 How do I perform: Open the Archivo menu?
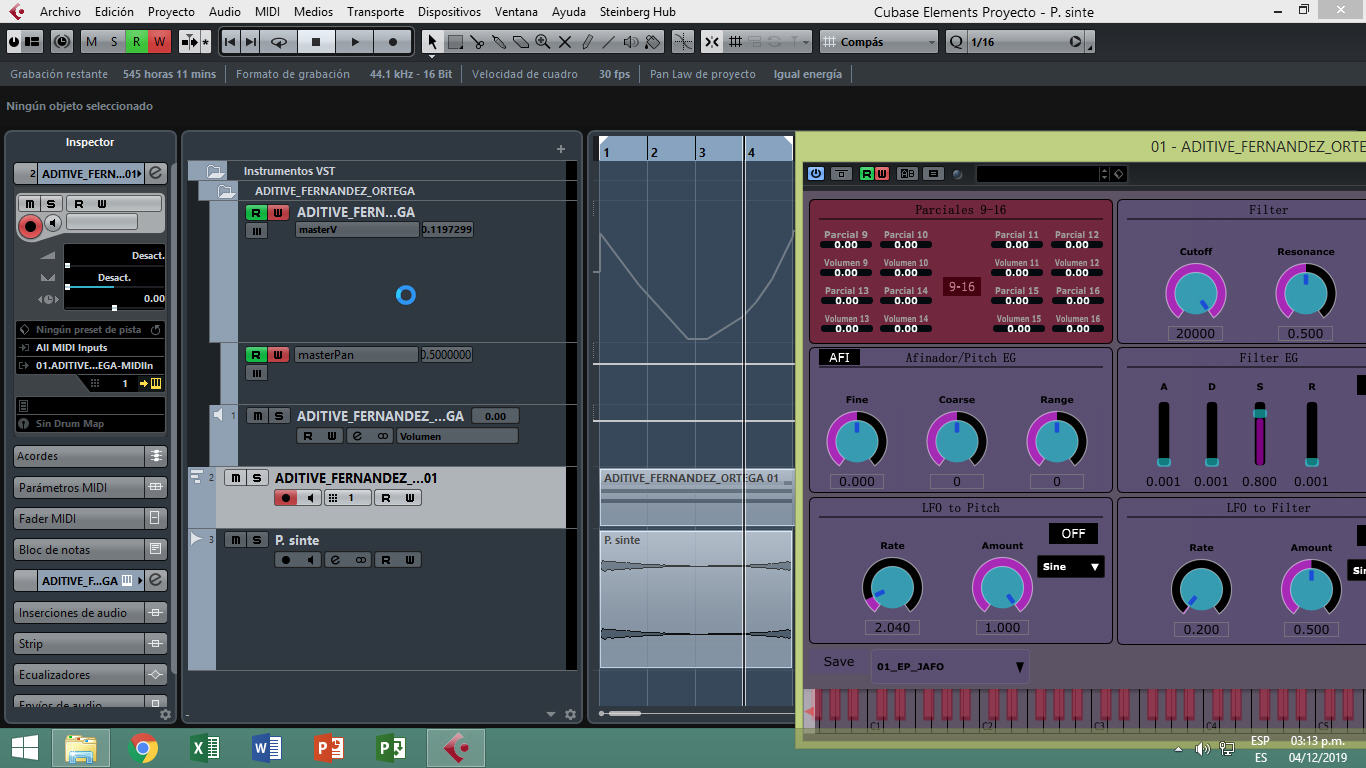(60, 12)
